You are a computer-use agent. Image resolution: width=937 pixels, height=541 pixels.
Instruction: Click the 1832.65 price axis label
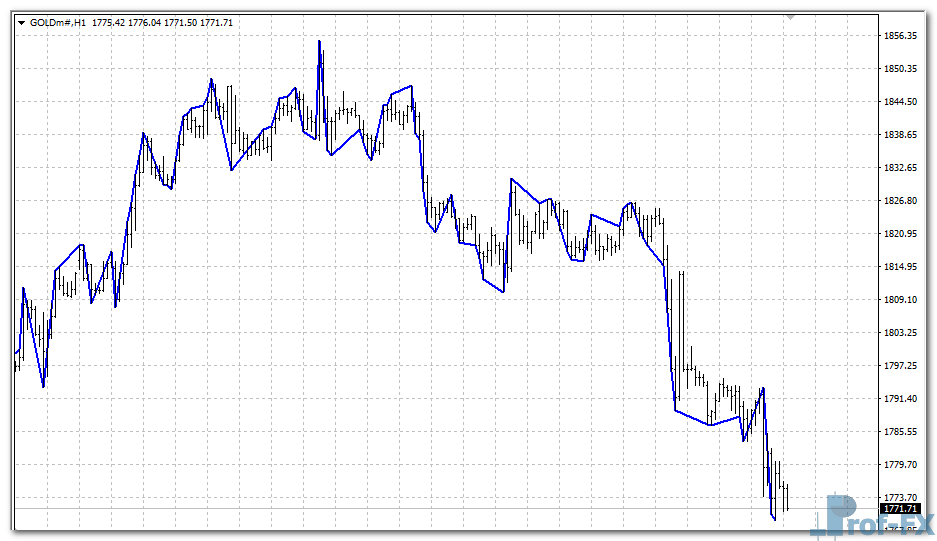pos(900,168)
